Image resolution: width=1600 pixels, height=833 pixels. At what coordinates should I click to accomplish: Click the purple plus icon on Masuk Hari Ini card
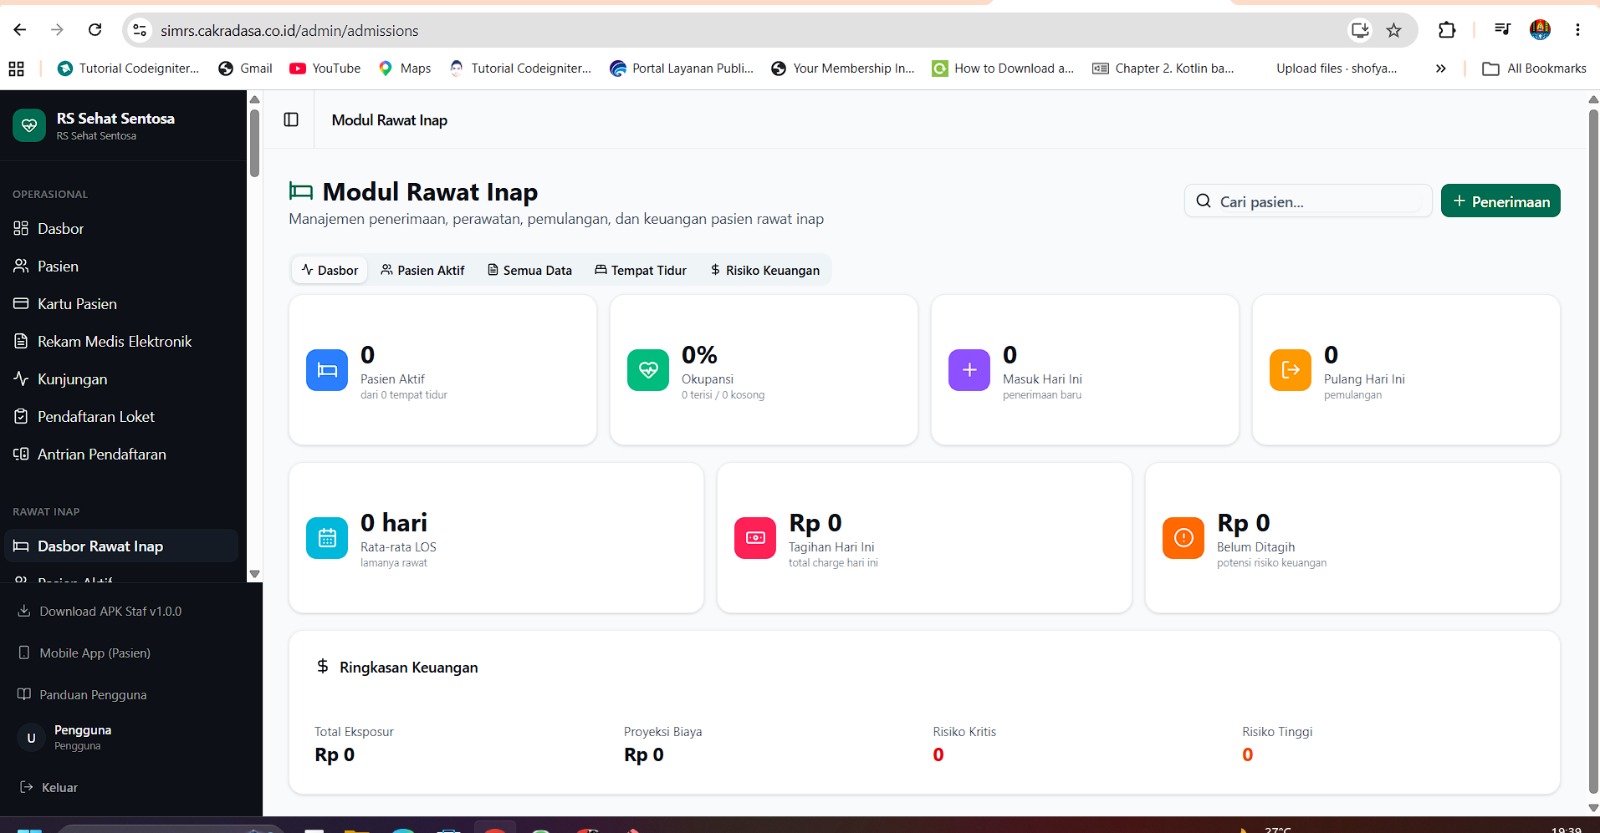(x=969, y=370)
